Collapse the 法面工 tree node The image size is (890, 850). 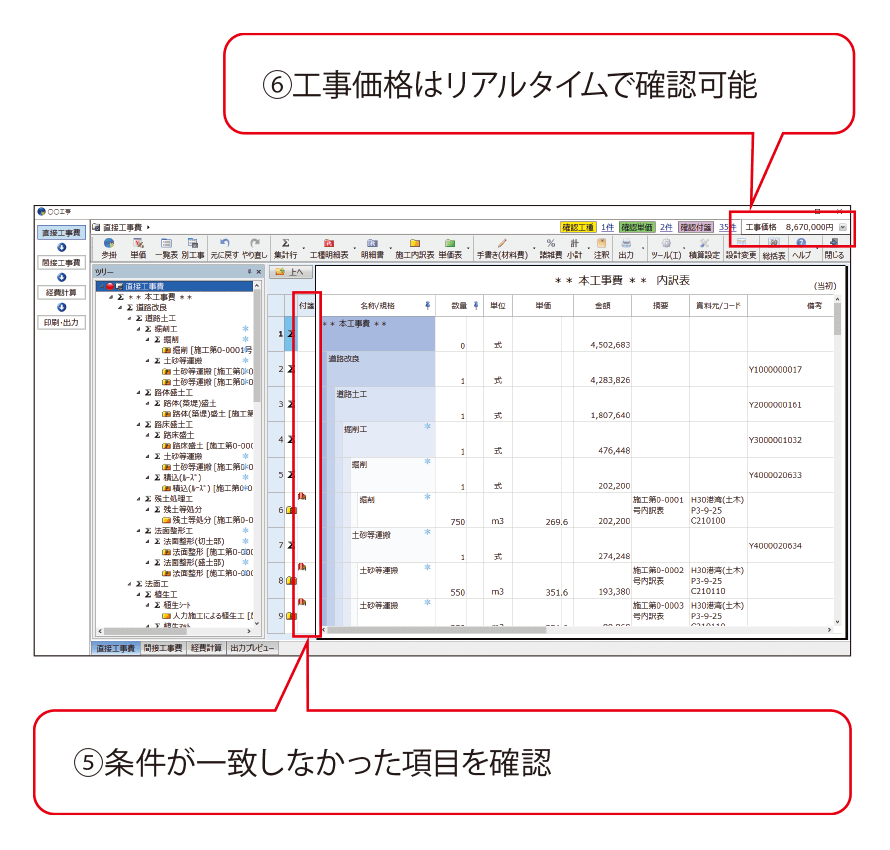129,583
